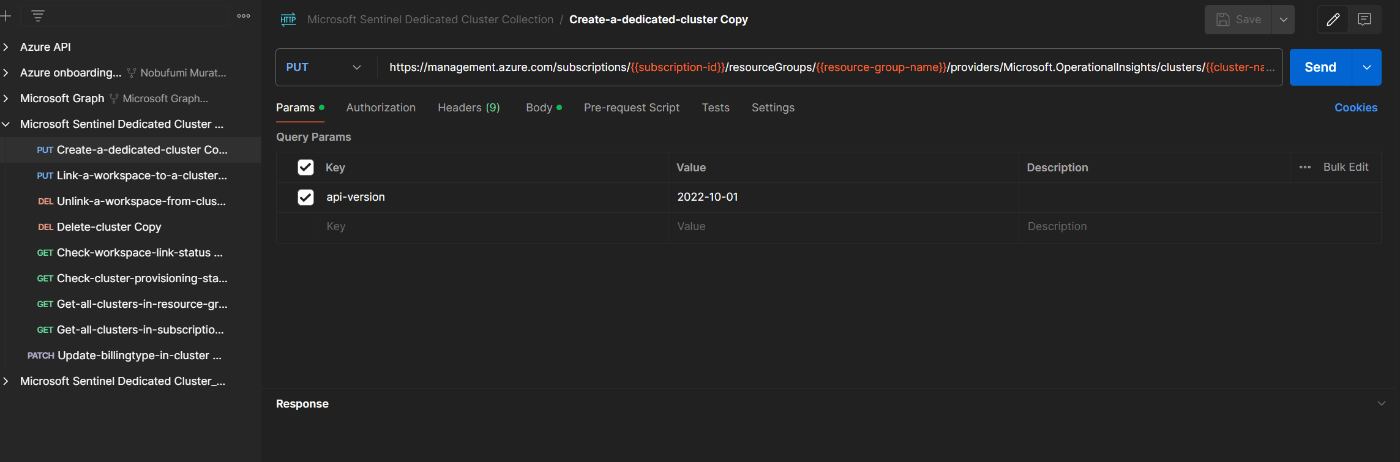Expand the Azure API collection

point(7,47)
